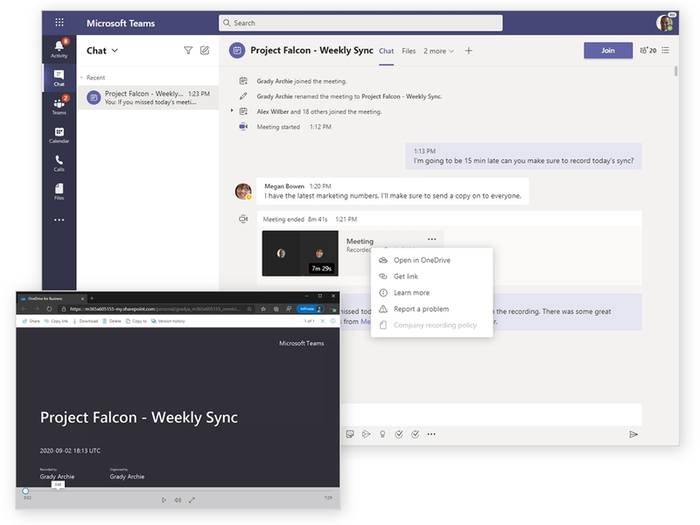Click Download in the OneDrive toolbar
The width and height of the screenshot is (700, 525).
pyautogui.click(x=86, y=321)
